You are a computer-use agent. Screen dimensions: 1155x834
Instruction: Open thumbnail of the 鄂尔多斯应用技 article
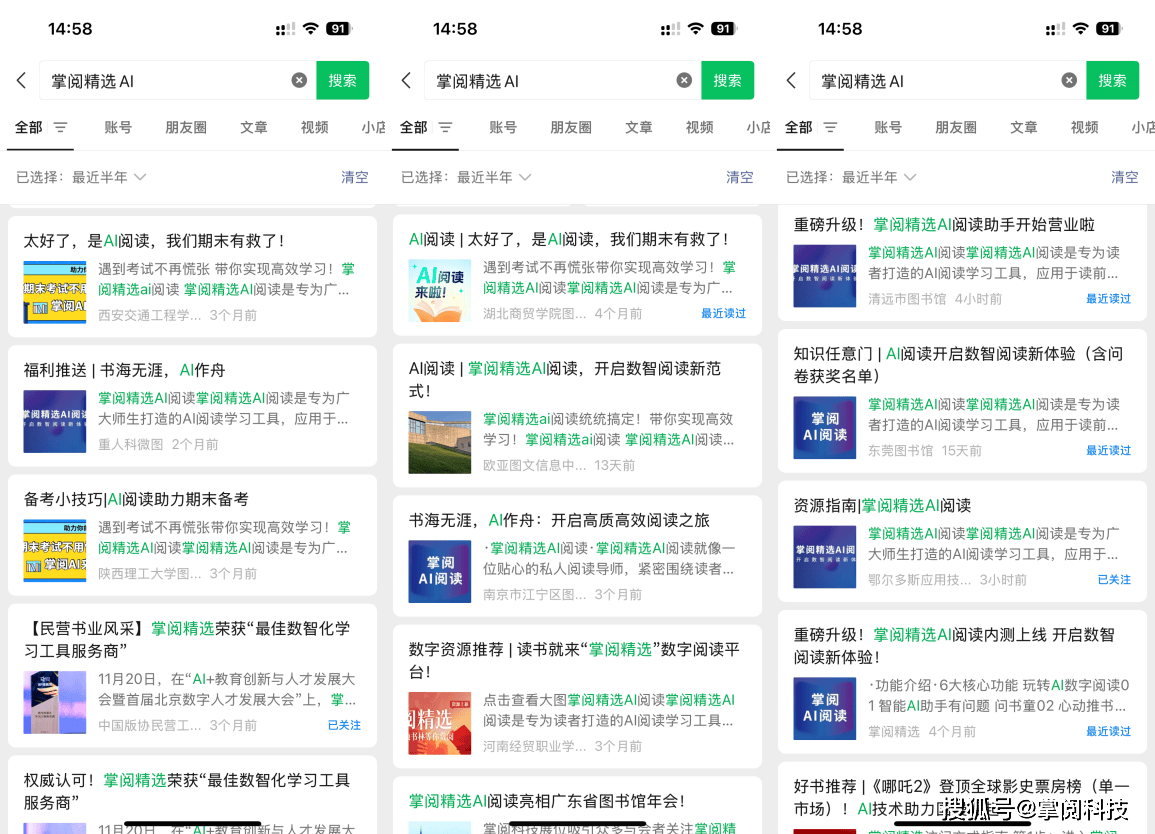point(825,557)
